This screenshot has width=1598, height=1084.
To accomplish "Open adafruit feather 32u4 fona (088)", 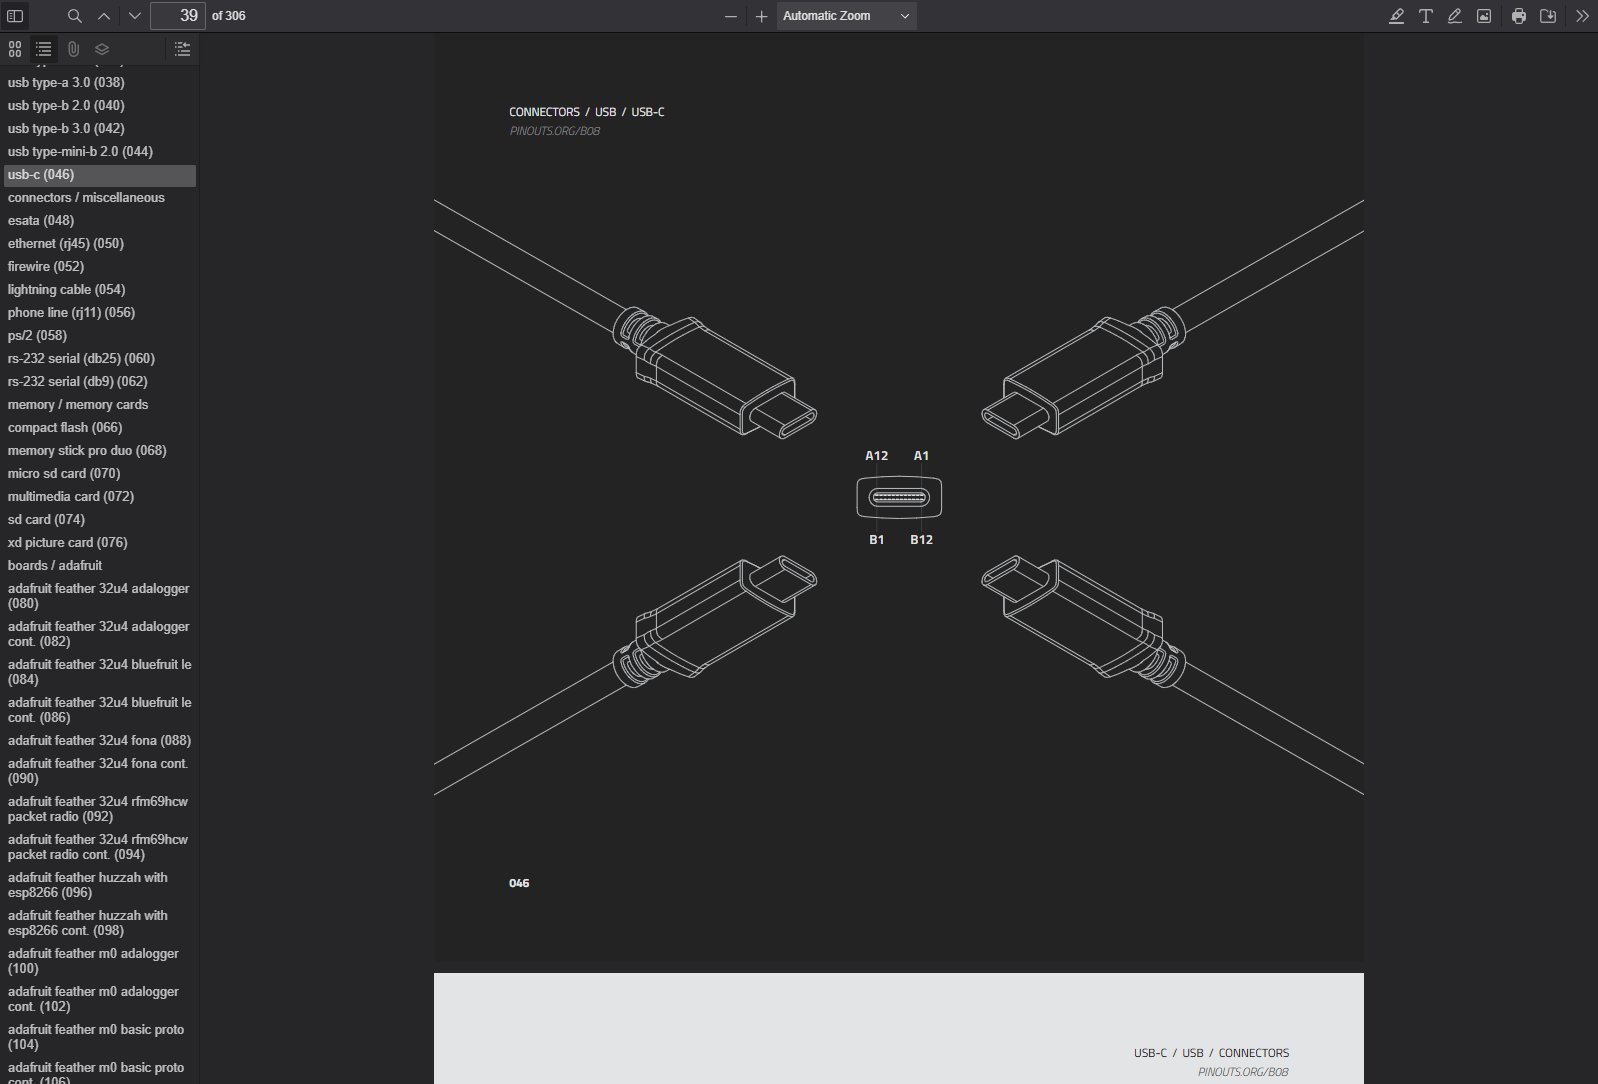I will pyautogui.click(x=99, y=741).
